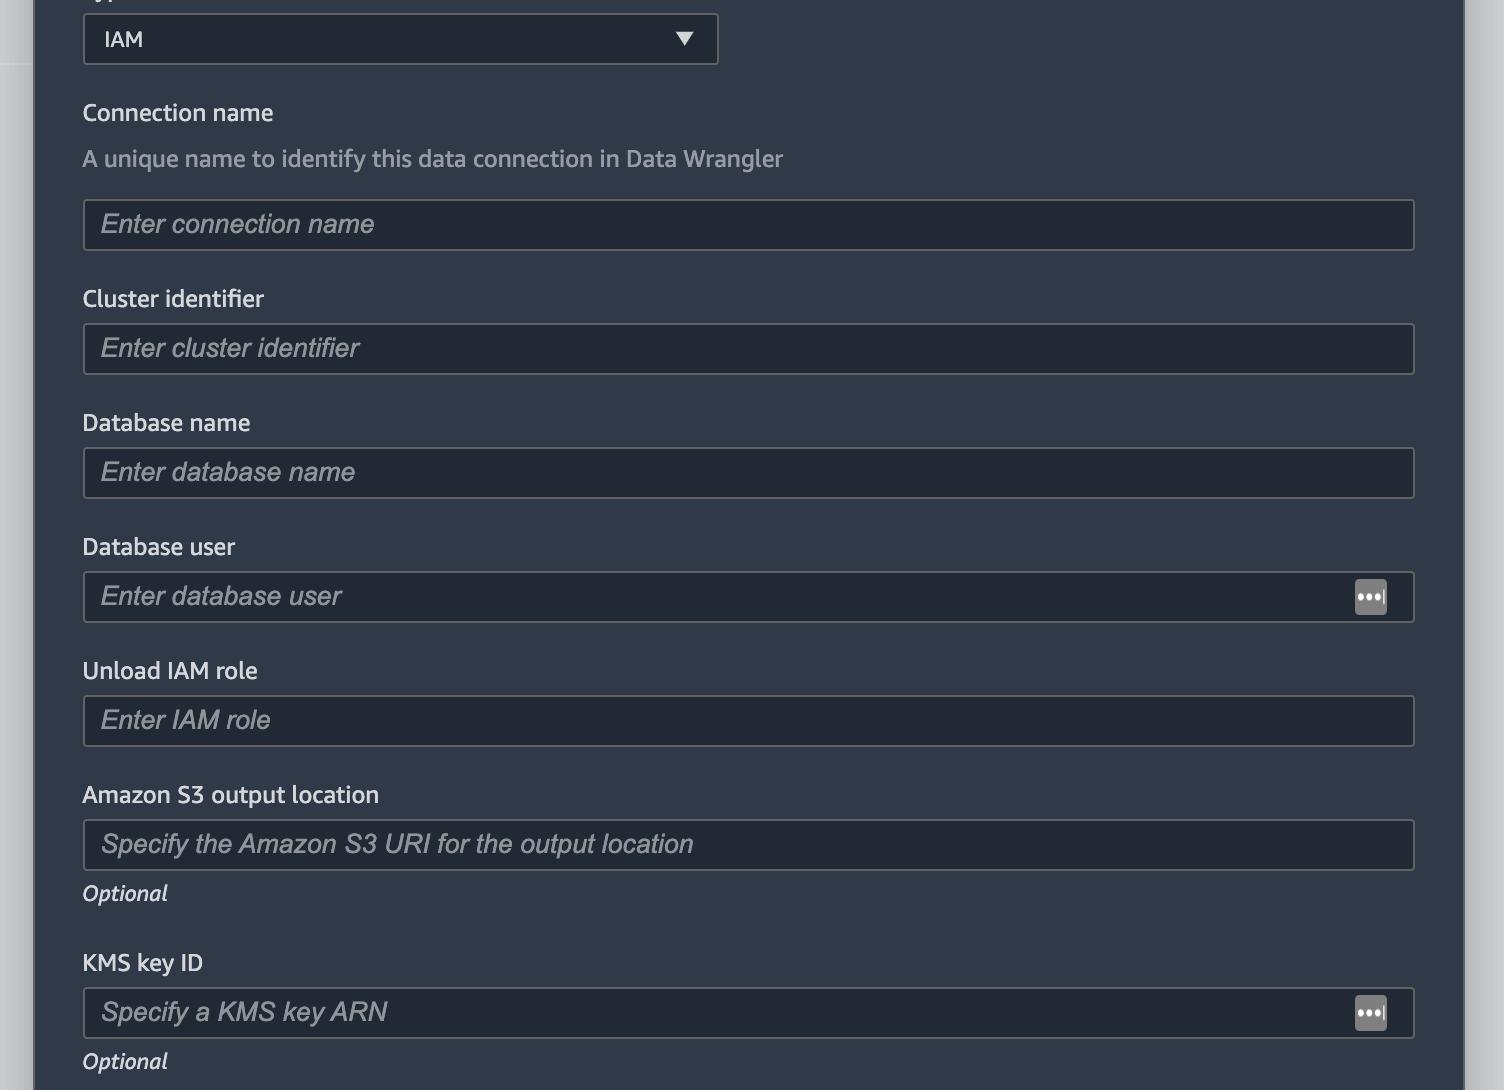Image resolution: width=1504 pixels, height=1090 pixels.
Task: Open the IAM type dropdown
Action: [x=400, y=40]
